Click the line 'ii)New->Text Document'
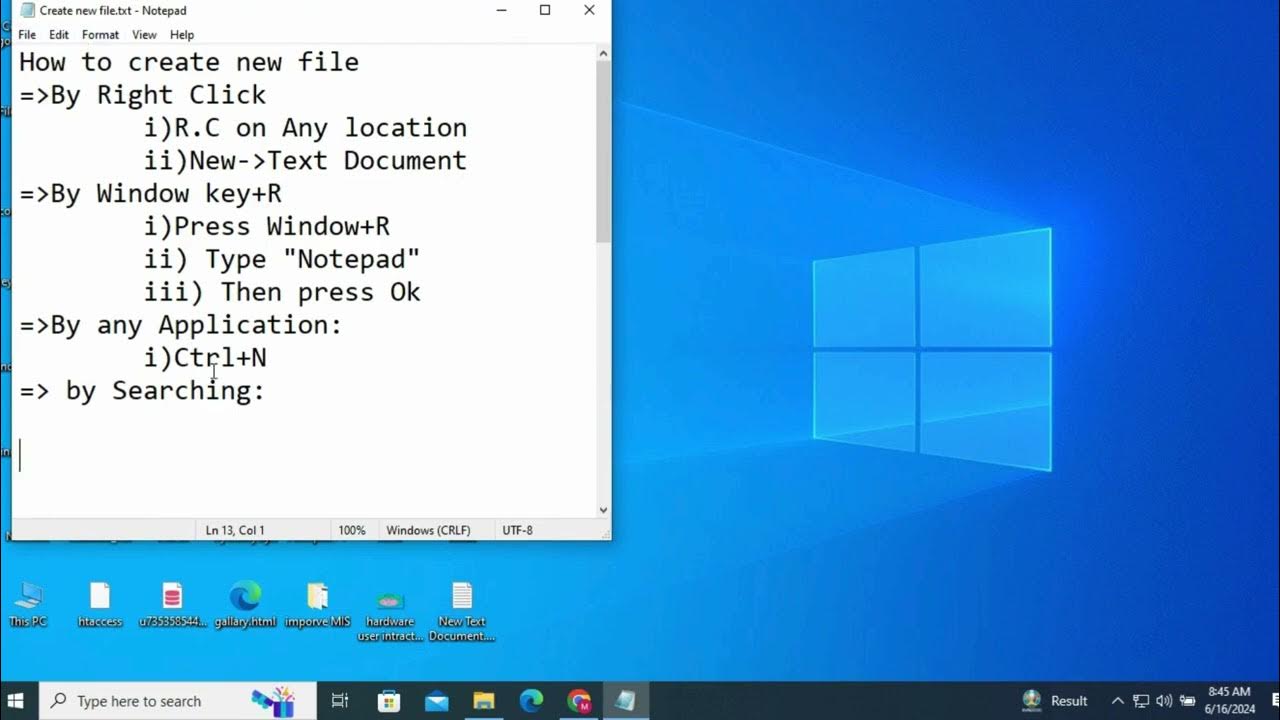The height and width of the screenshot is (720, 1280). pos(305,161)
